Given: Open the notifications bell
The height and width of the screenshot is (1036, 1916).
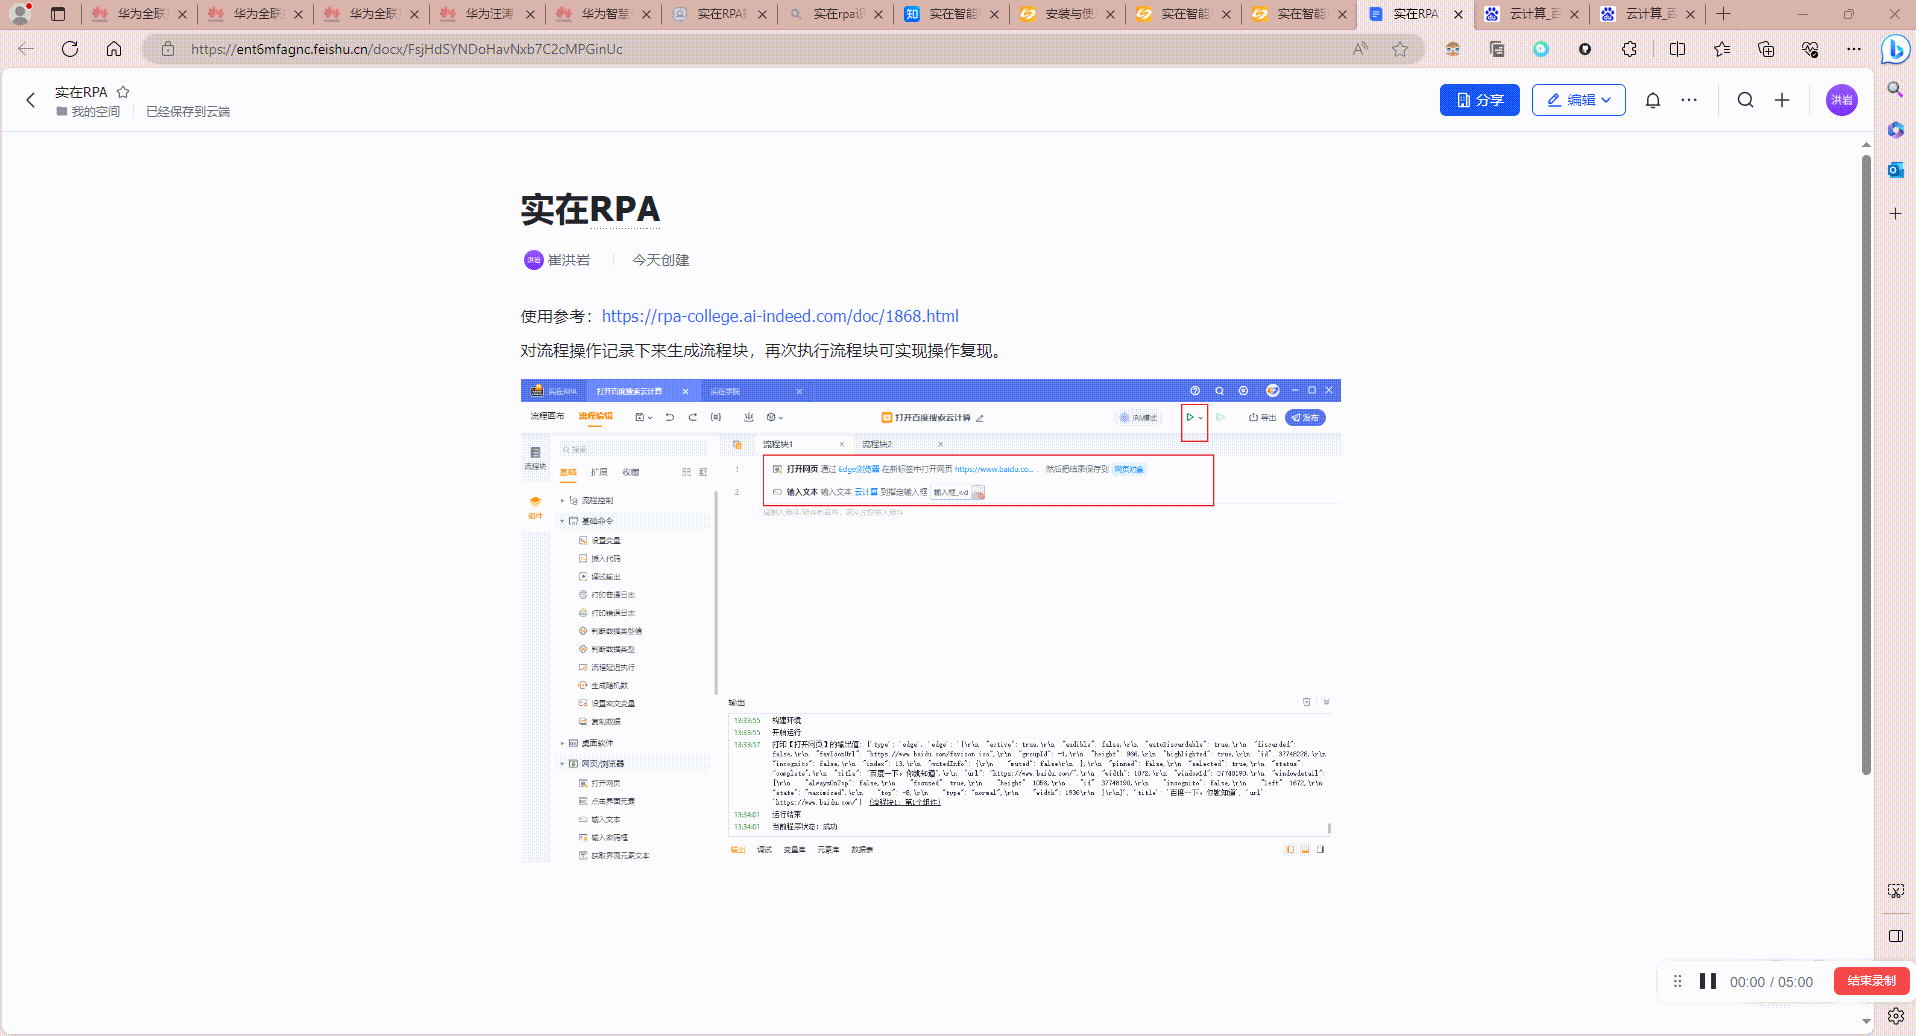Looking at the screenshot, I should (x=1653, y=100).
